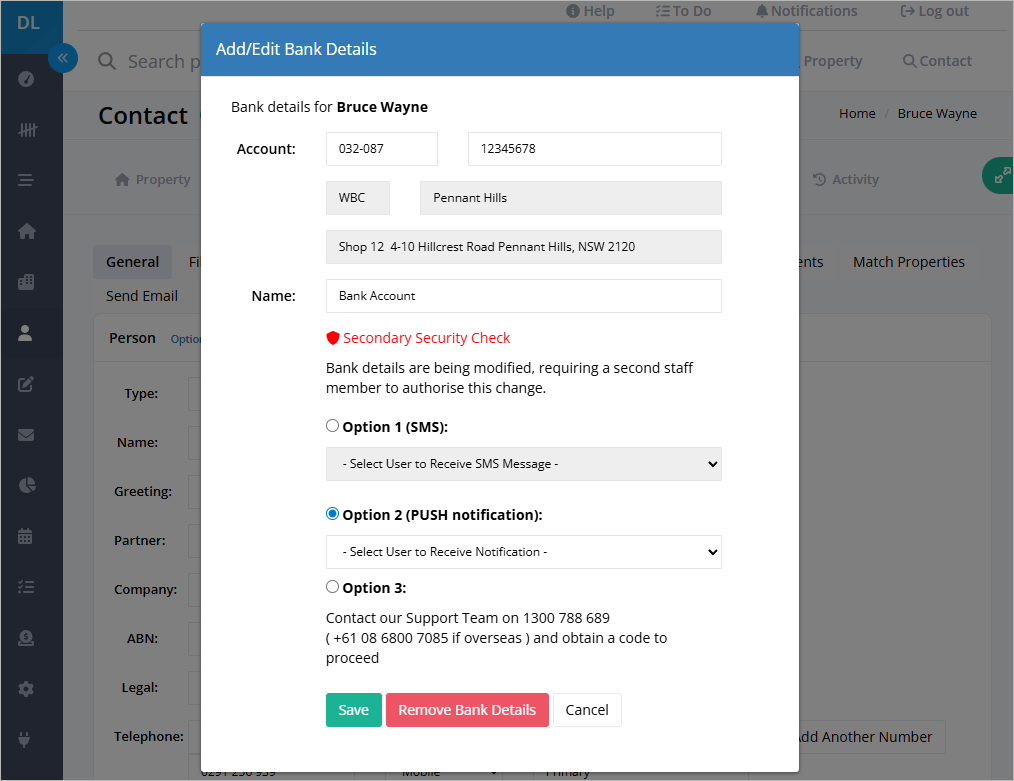The height and width of the screenshot is (781, 1014).
Task: Click the Remove Bank Details button
Action: (x=467, y=710)
